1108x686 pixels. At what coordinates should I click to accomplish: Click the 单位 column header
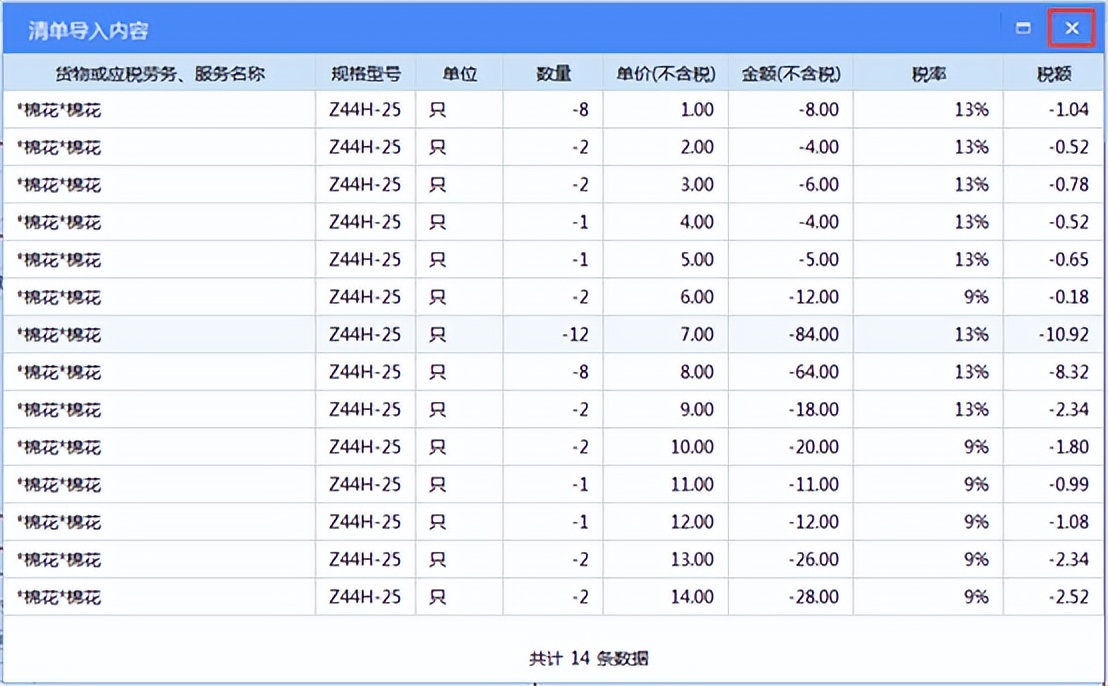point(459,72)
